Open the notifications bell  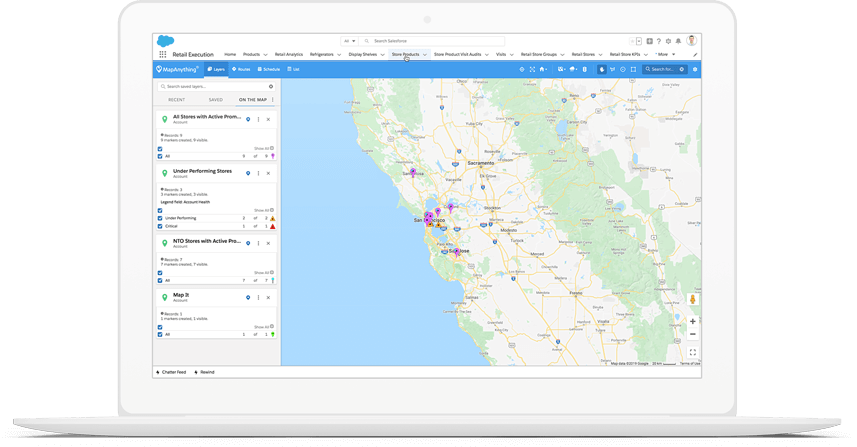(x=678, y=41)
